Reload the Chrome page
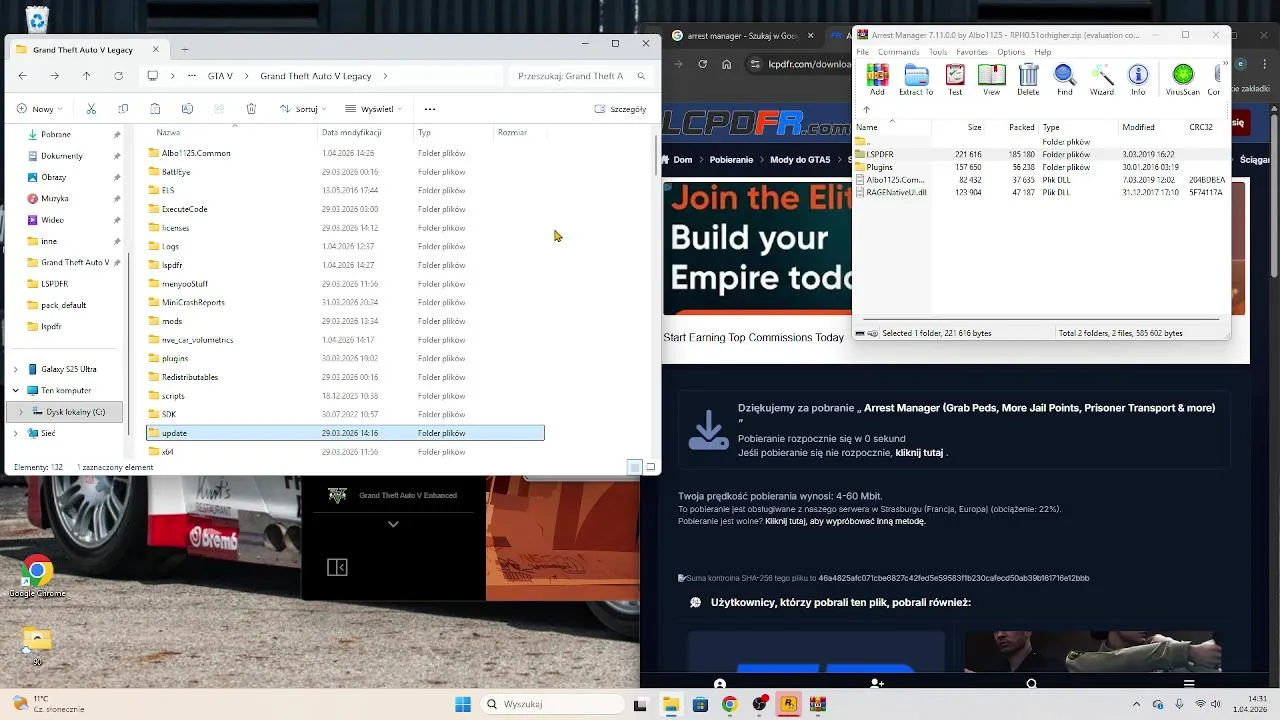Viewport: 1280px width, 720px height. 703,64
